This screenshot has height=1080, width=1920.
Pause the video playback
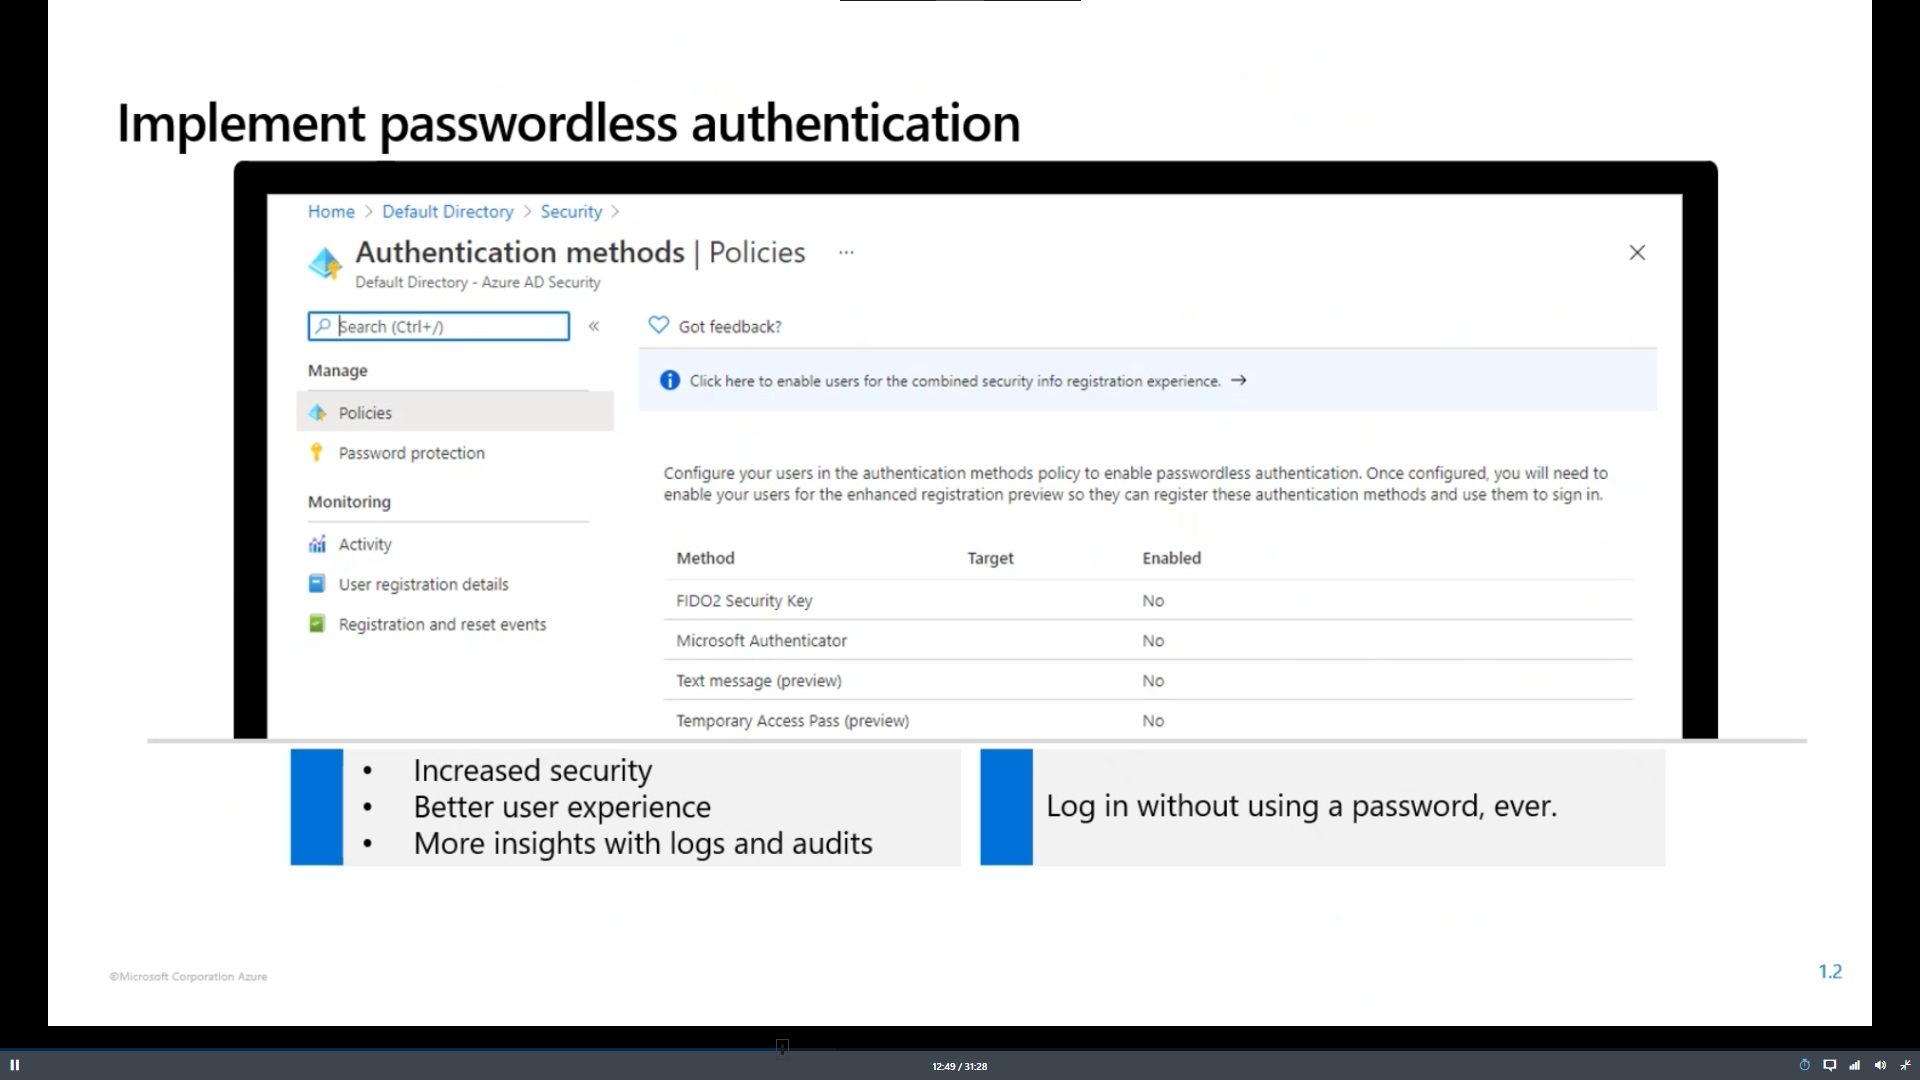pyautogui.click(x=14, y=1065)
